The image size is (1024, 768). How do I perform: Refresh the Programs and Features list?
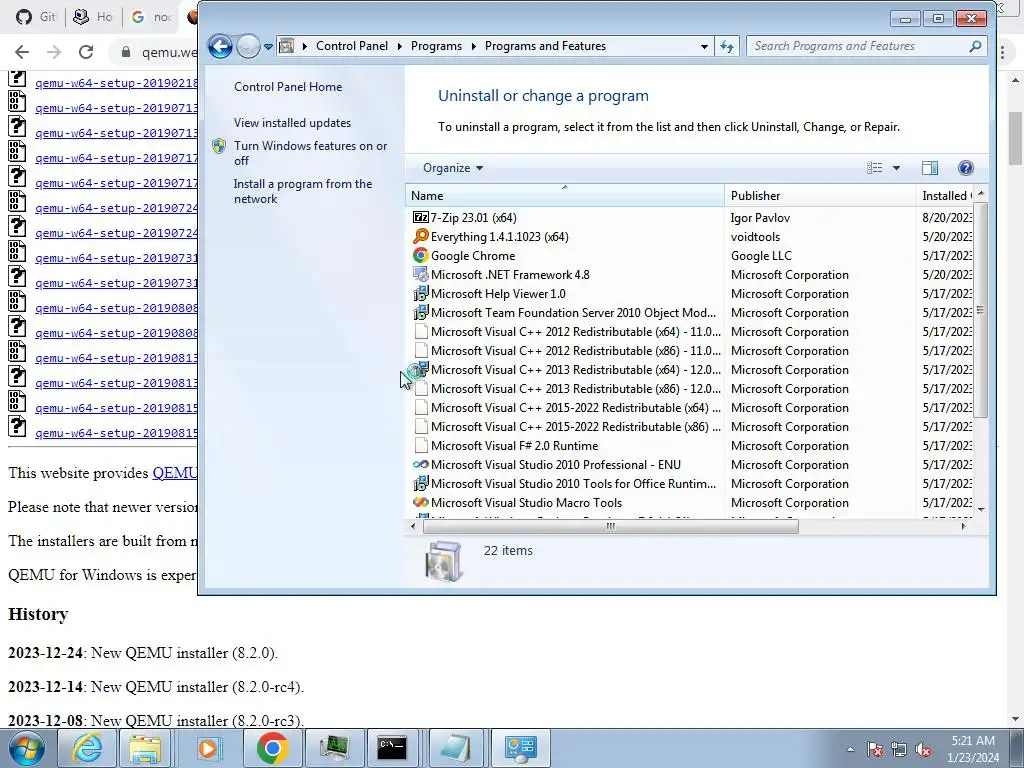[x=727, y=46]
